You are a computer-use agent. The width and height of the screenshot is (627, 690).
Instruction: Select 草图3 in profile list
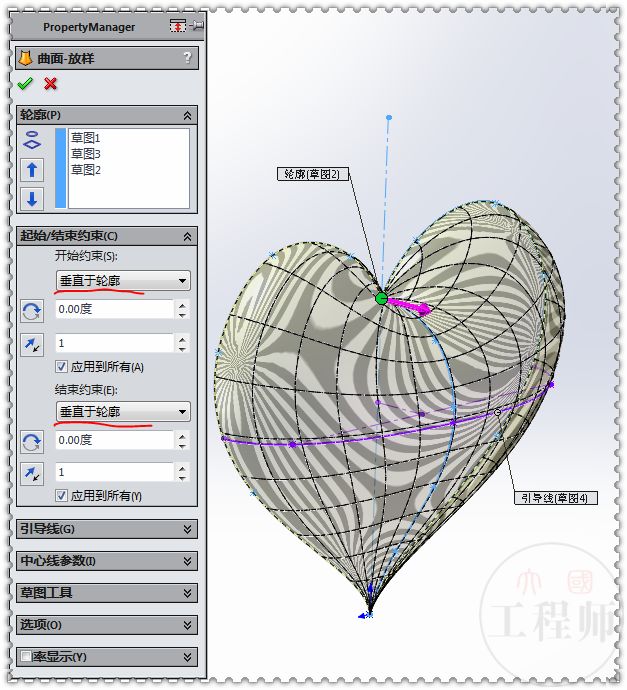pos(86,154)
